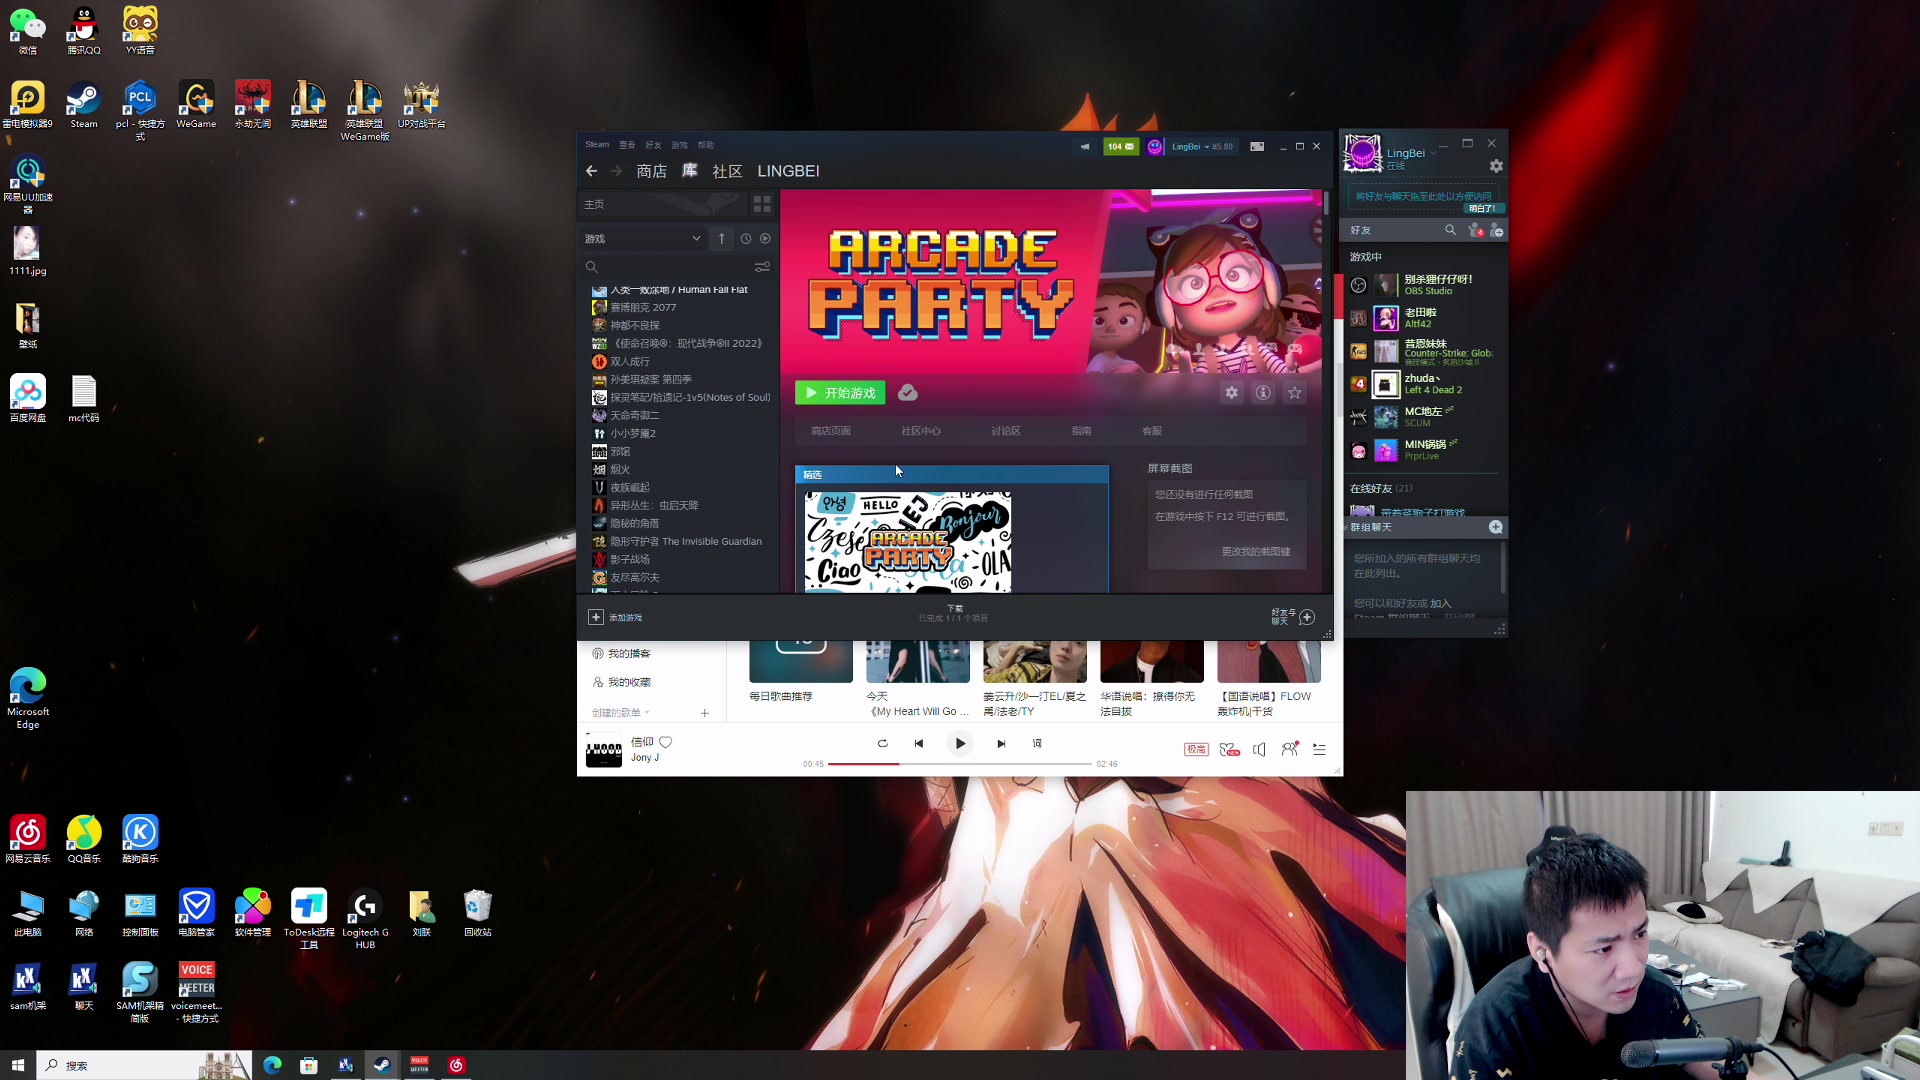Viewport: 1920px width, 1080px height.
Task: Open 好友与聊天 plus icon in Steam
Action: [1307, 617]
